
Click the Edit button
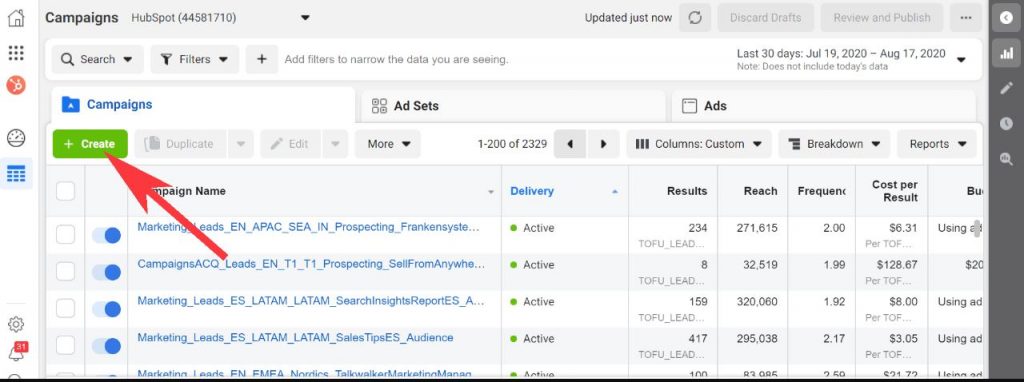click(x=291, y=144)
